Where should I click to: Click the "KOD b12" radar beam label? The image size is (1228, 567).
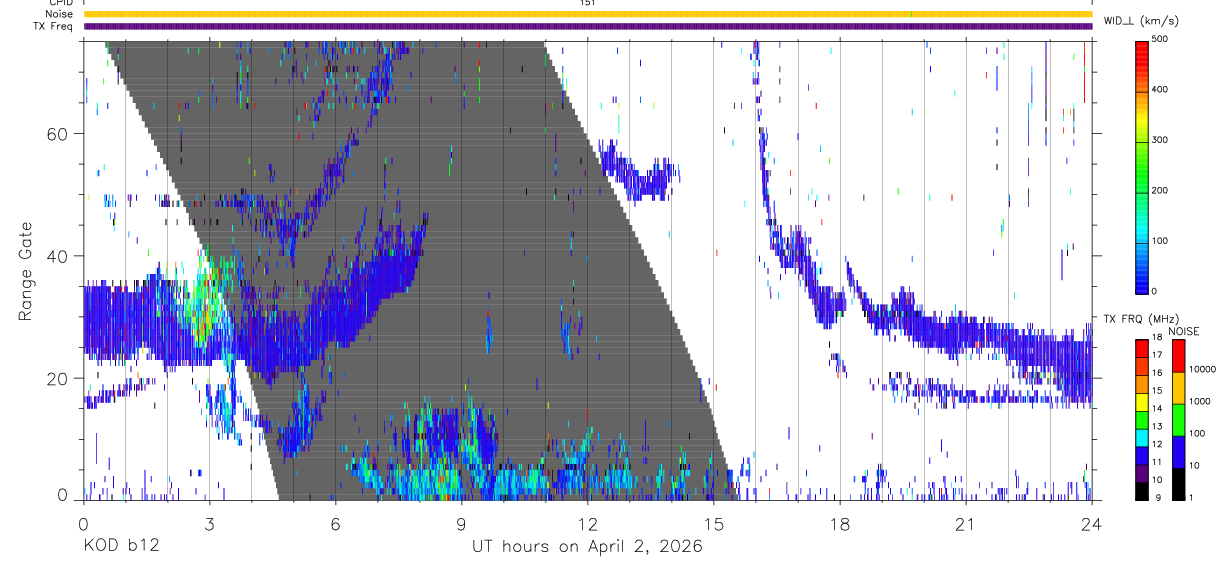coord(120,547)
